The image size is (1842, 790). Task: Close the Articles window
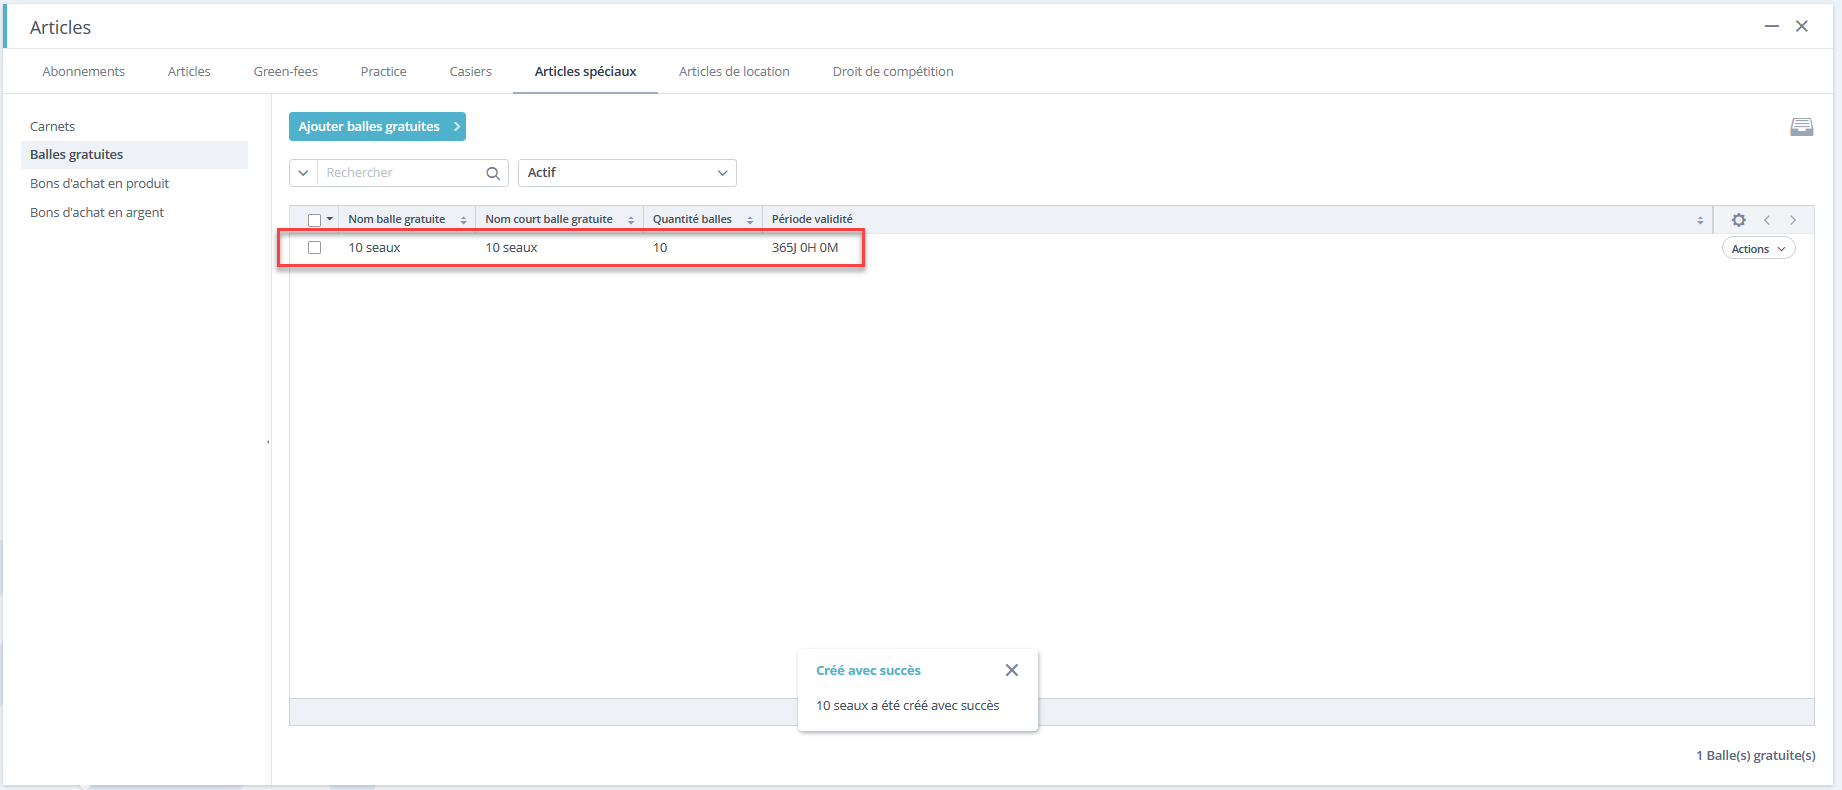tap(1802, 27)
